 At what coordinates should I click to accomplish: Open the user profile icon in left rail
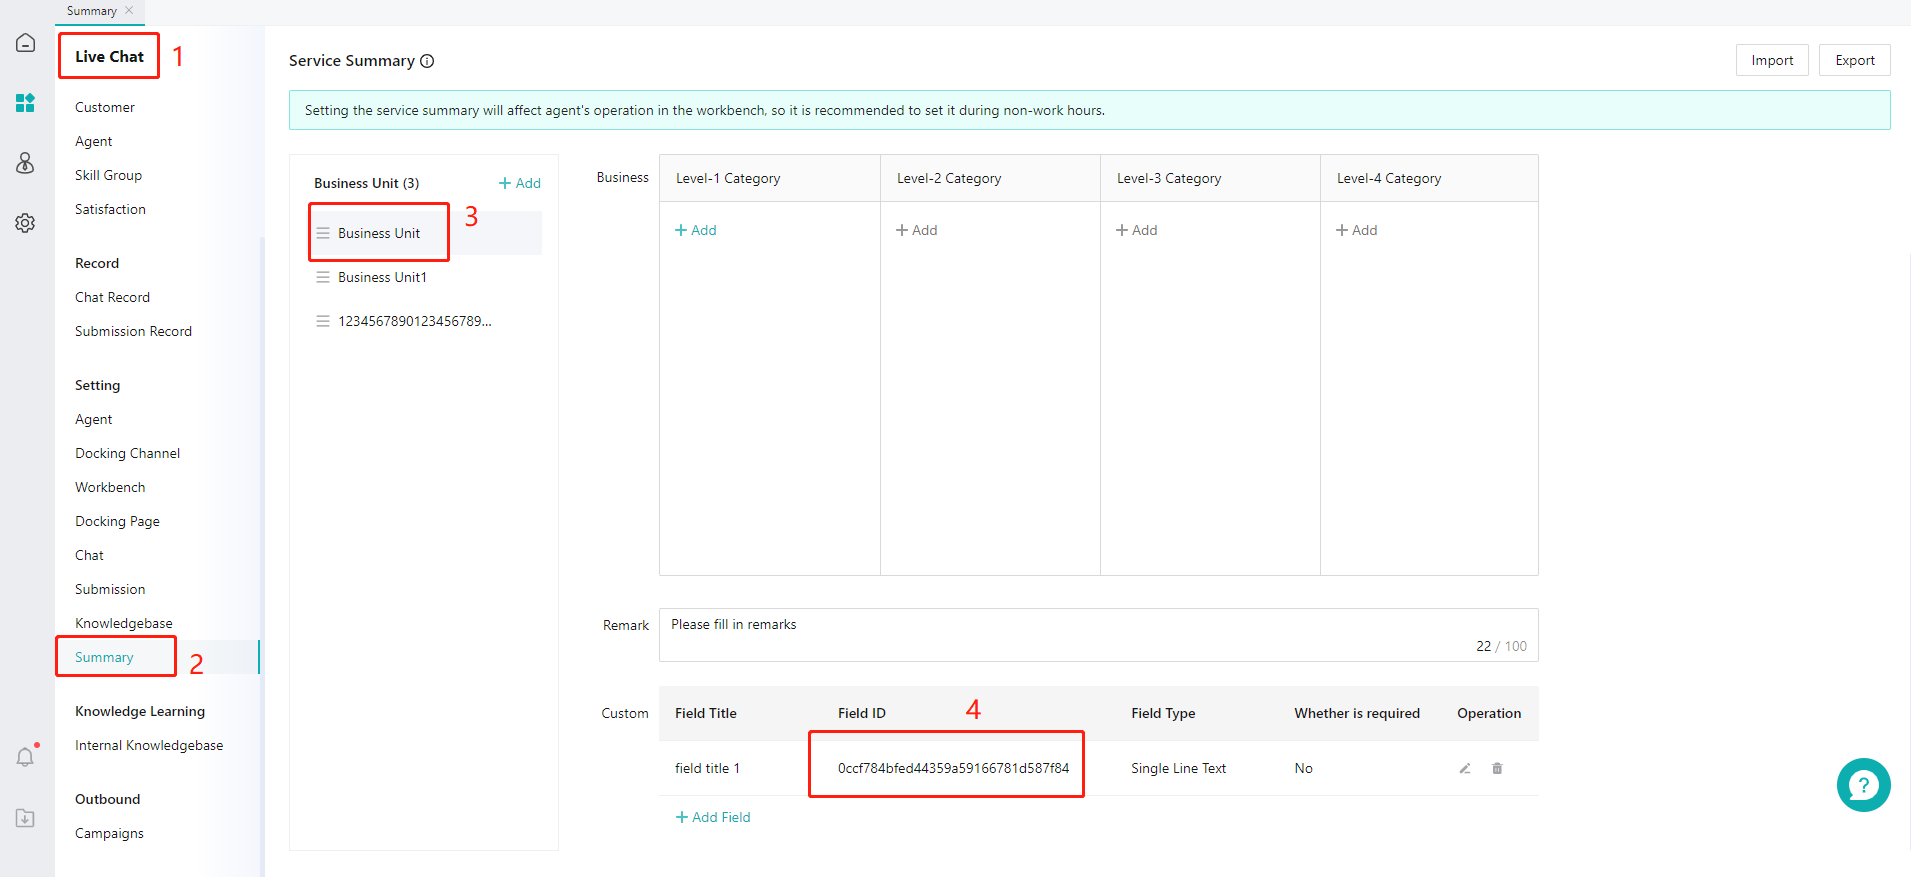(26, 163)
